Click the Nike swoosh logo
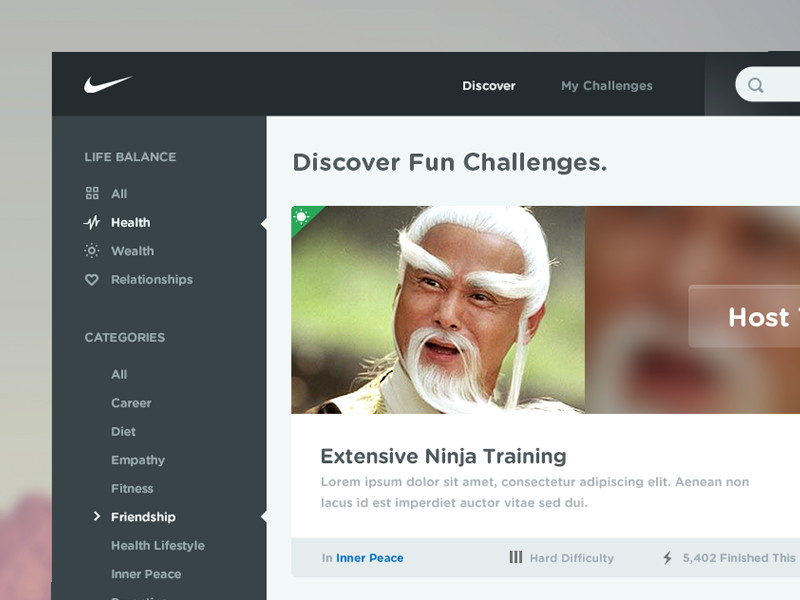800x600 pixels. (x=108, y=84)
